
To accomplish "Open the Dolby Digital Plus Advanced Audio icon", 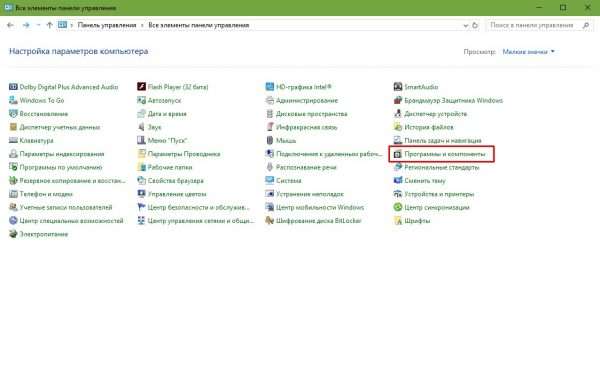I will point(13,87).
